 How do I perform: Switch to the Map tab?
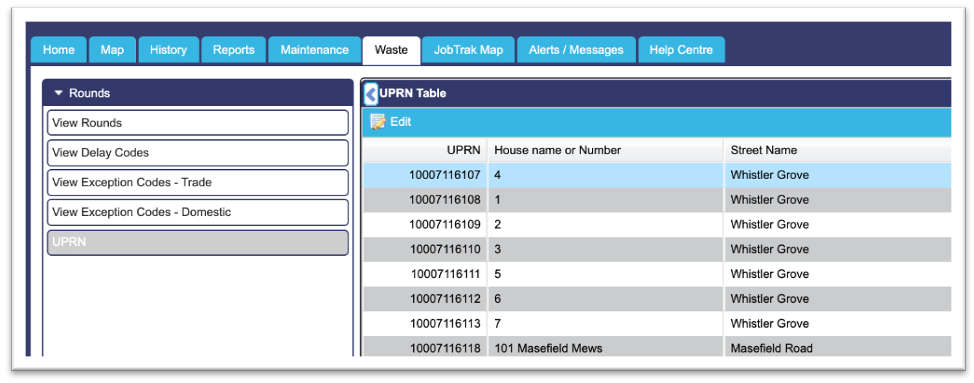(112, 50)
